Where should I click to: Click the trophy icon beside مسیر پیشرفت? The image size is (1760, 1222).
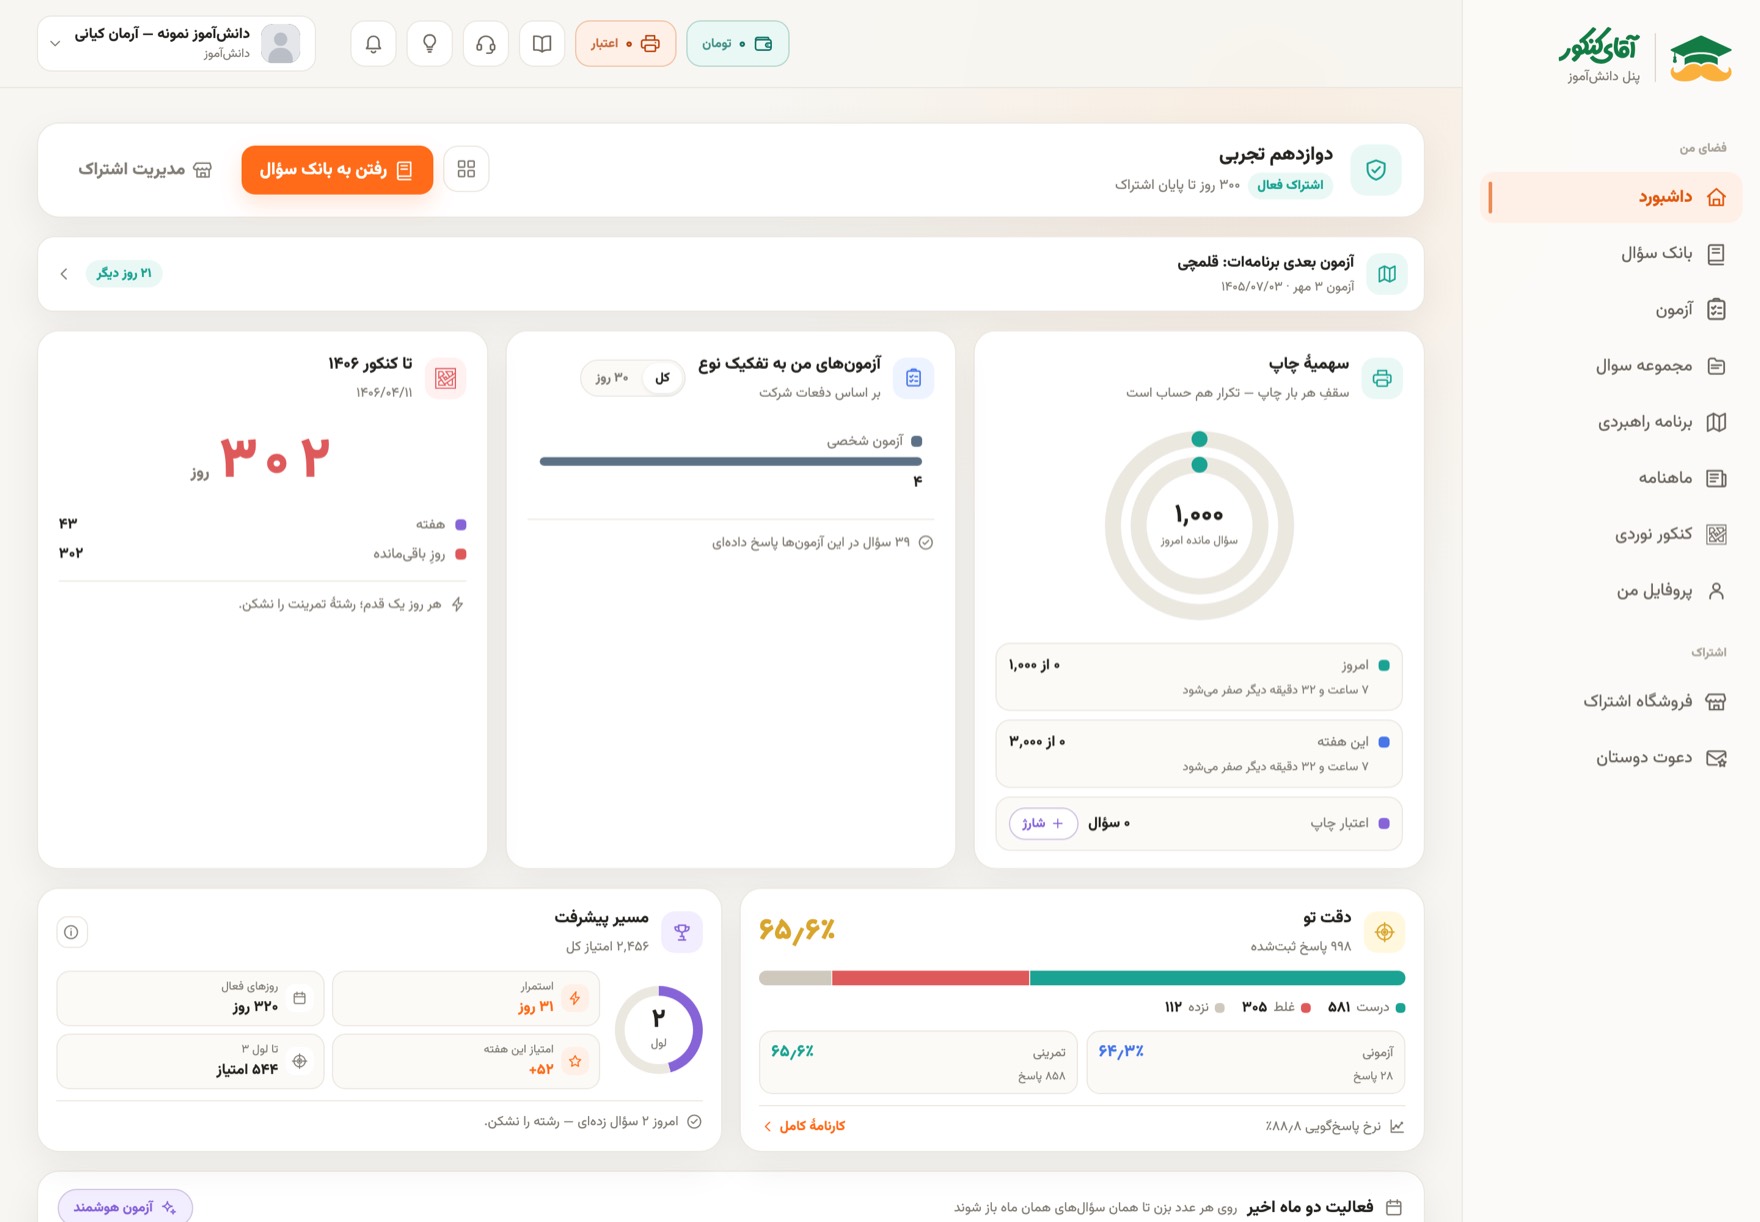(x=682, y=932)
